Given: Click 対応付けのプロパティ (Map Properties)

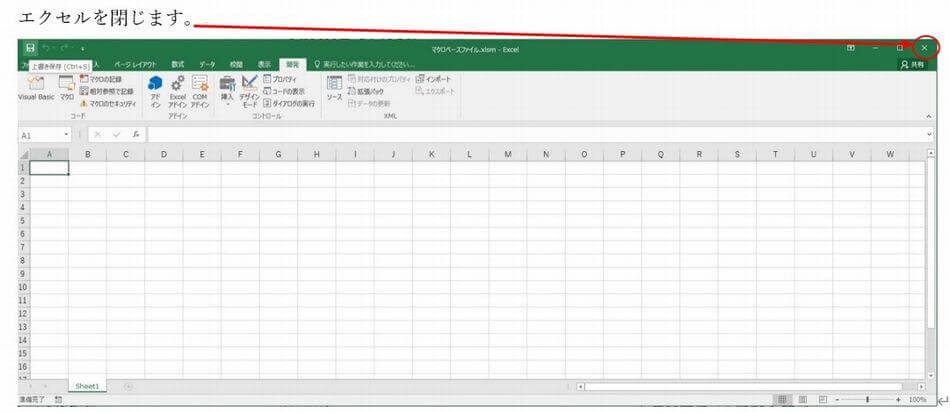Looking at the screenshot, I should point(379,79).
